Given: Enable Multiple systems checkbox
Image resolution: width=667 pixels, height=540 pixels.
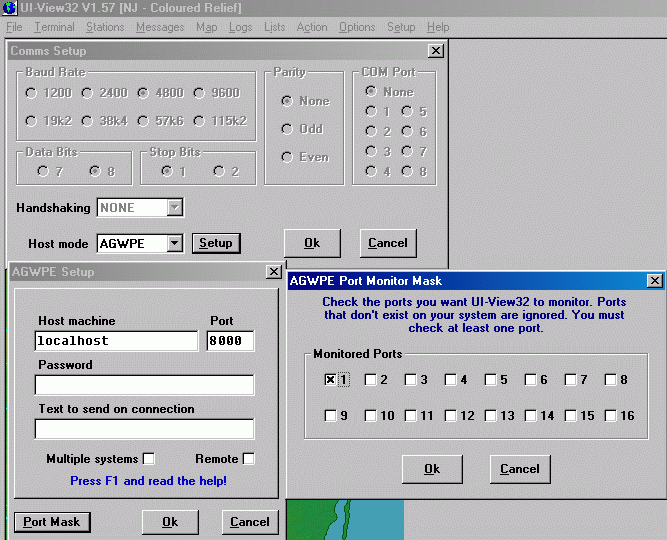Looking at the screenshot, I should tap(148, 459).
